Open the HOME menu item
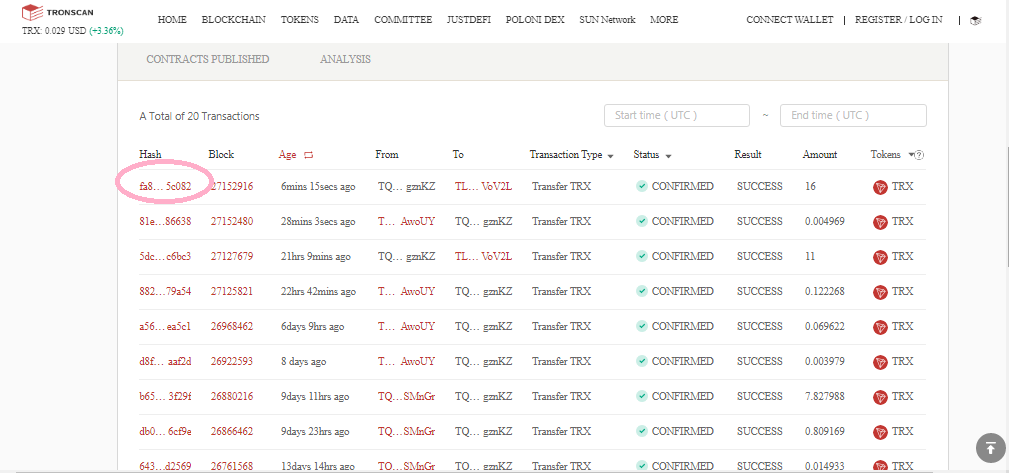 pos(172,20)
